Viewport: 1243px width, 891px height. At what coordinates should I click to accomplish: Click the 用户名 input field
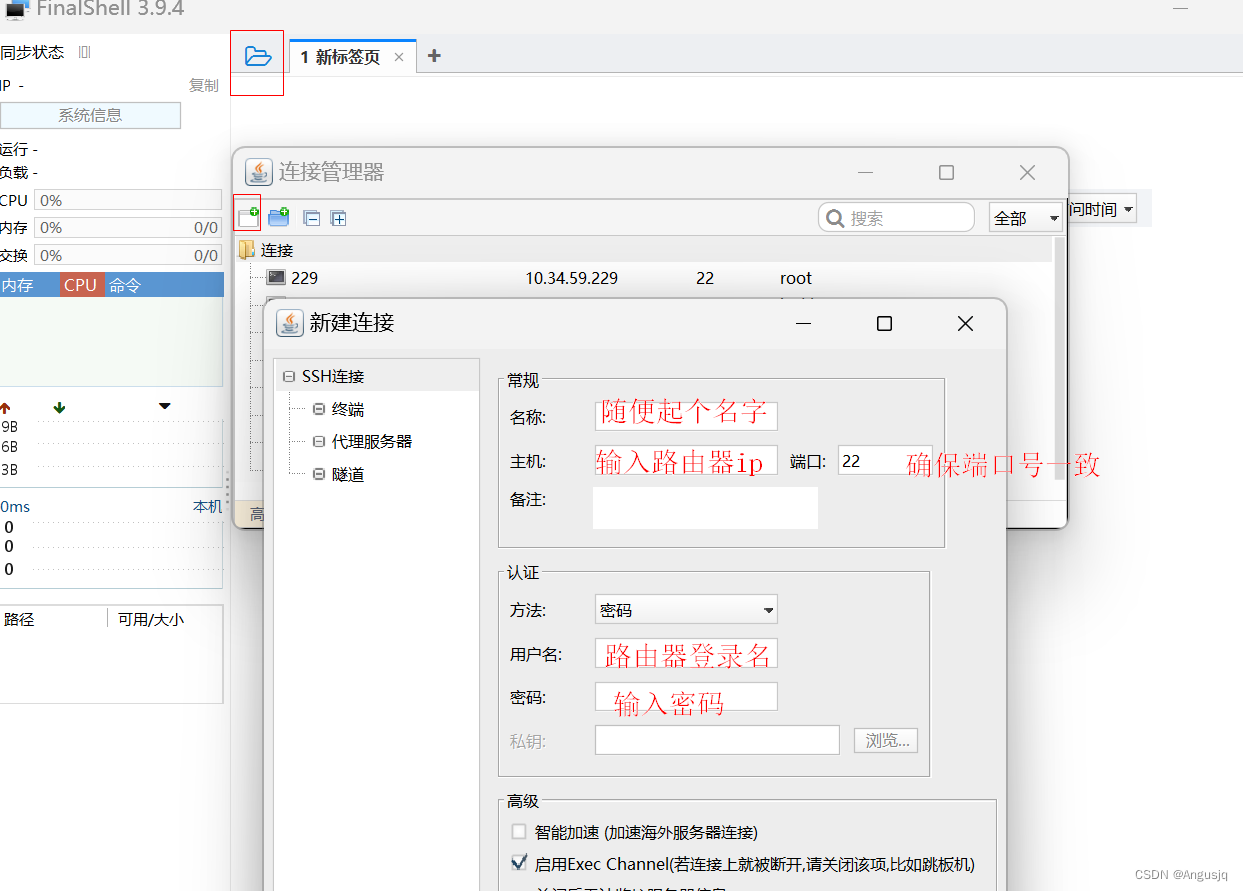coord(686,654)
